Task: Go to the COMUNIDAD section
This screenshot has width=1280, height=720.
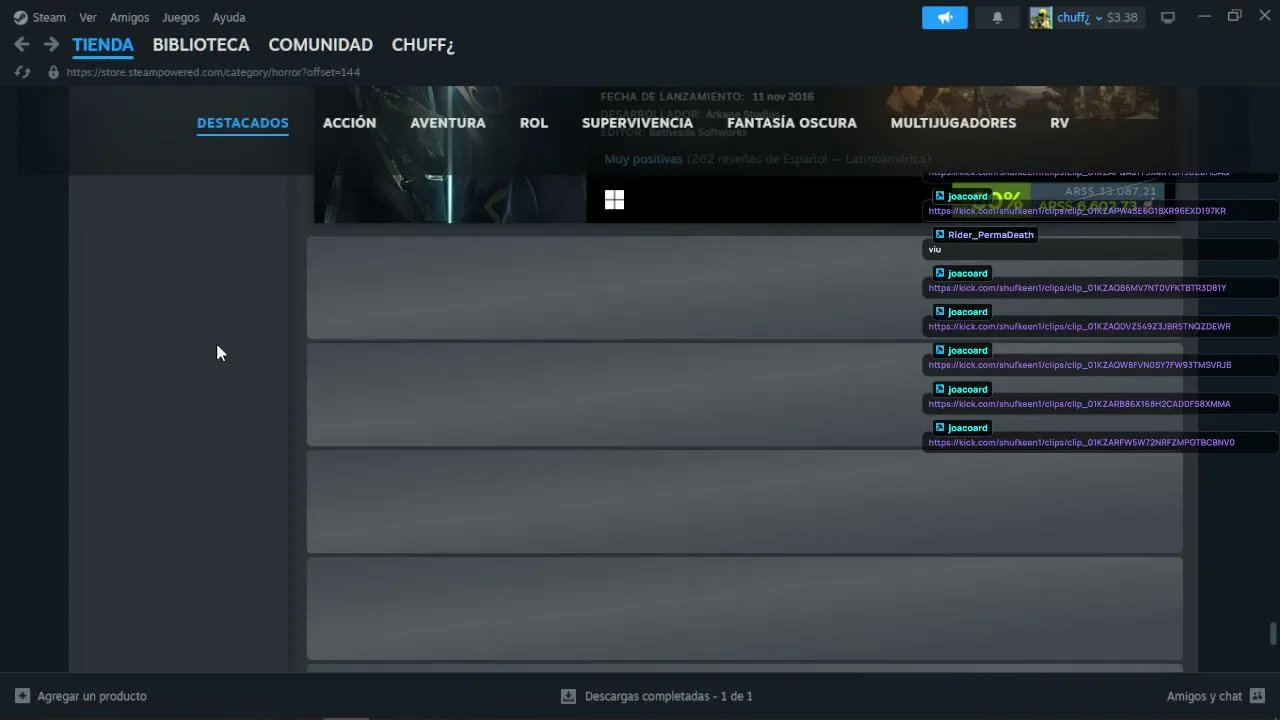Action: click(x=321, y=45)
